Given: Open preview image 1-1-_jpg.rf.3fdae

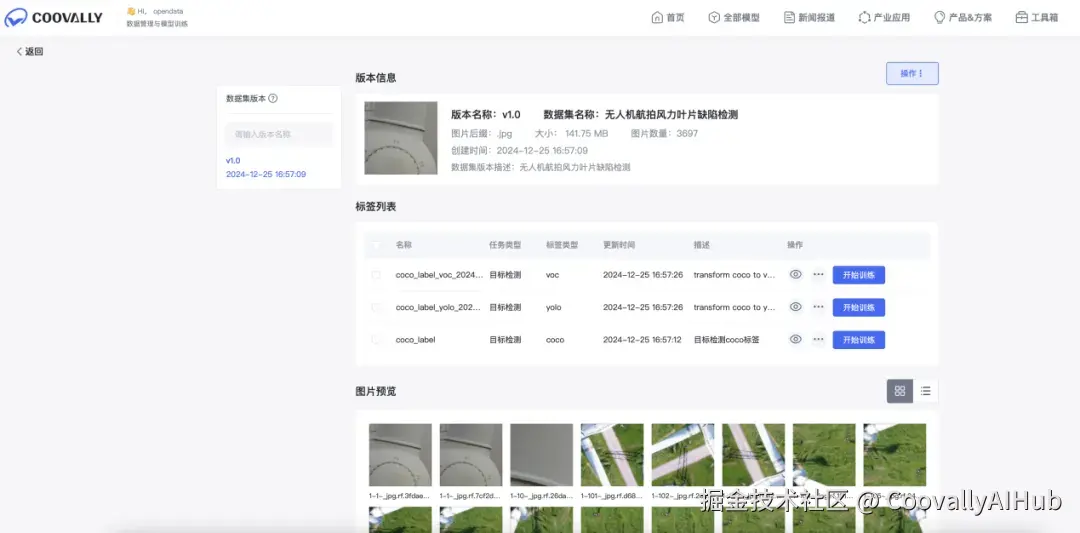Looking at the screenshot, I should [x=400, y=454].
